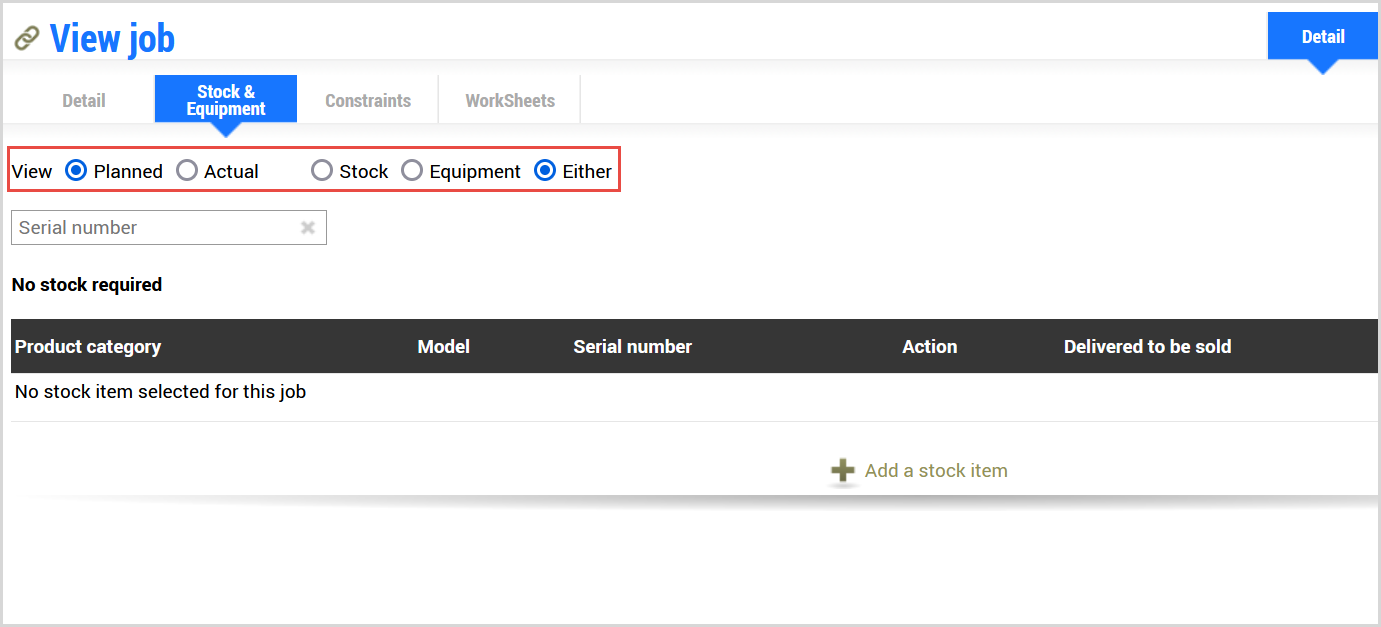
Task: Click the green plus icon for adding stock
Action: (x=843, y=470)
